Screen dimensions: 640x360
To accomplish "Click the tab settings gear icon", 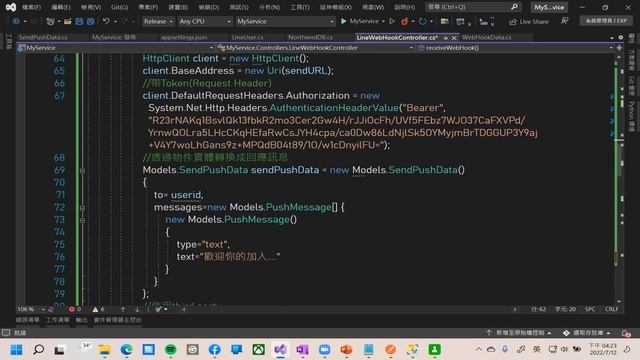I will click(621, 37).
